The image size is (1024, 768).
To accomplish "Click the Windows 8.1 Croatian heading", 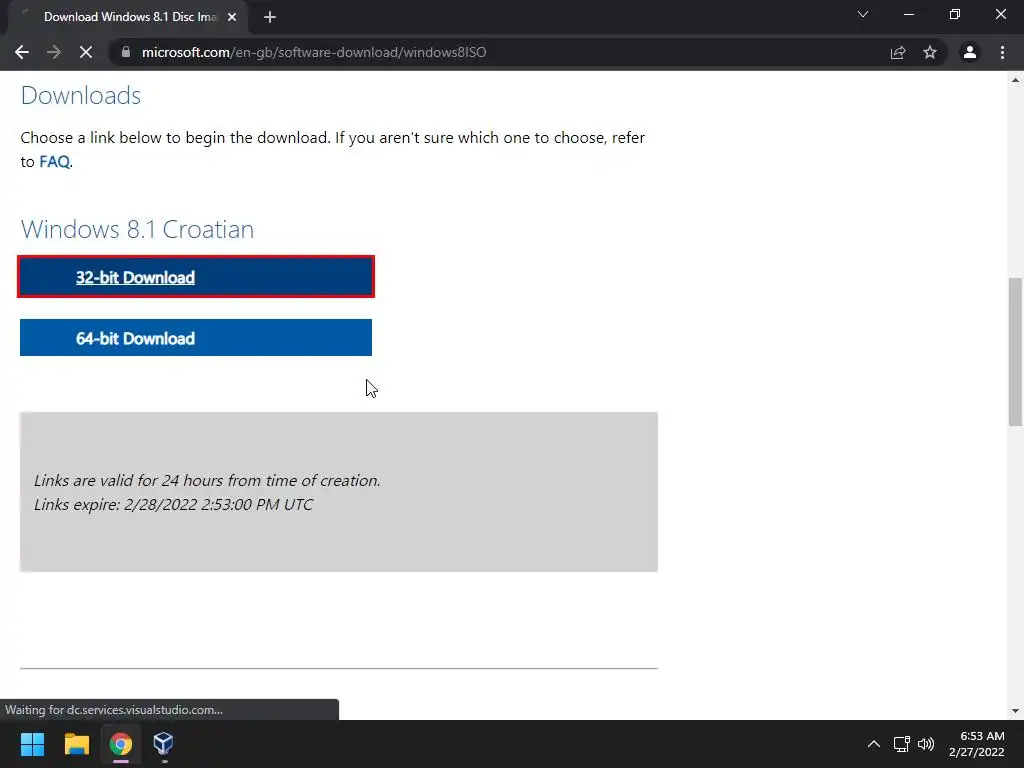I will coord(137,229).
